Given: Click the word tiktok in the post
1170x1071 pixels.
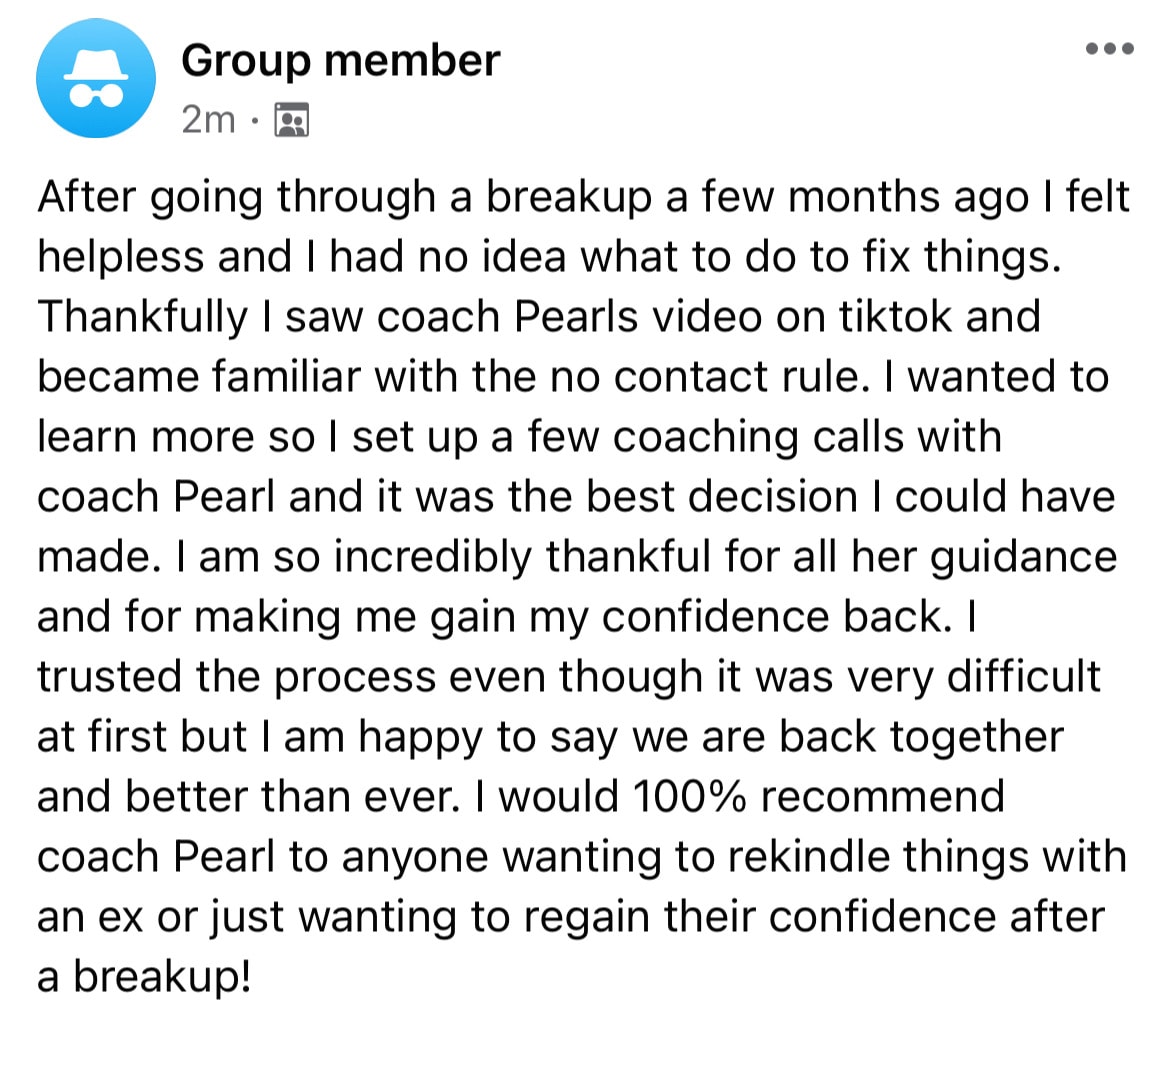Looking at the screenshot, I should 896,316.
